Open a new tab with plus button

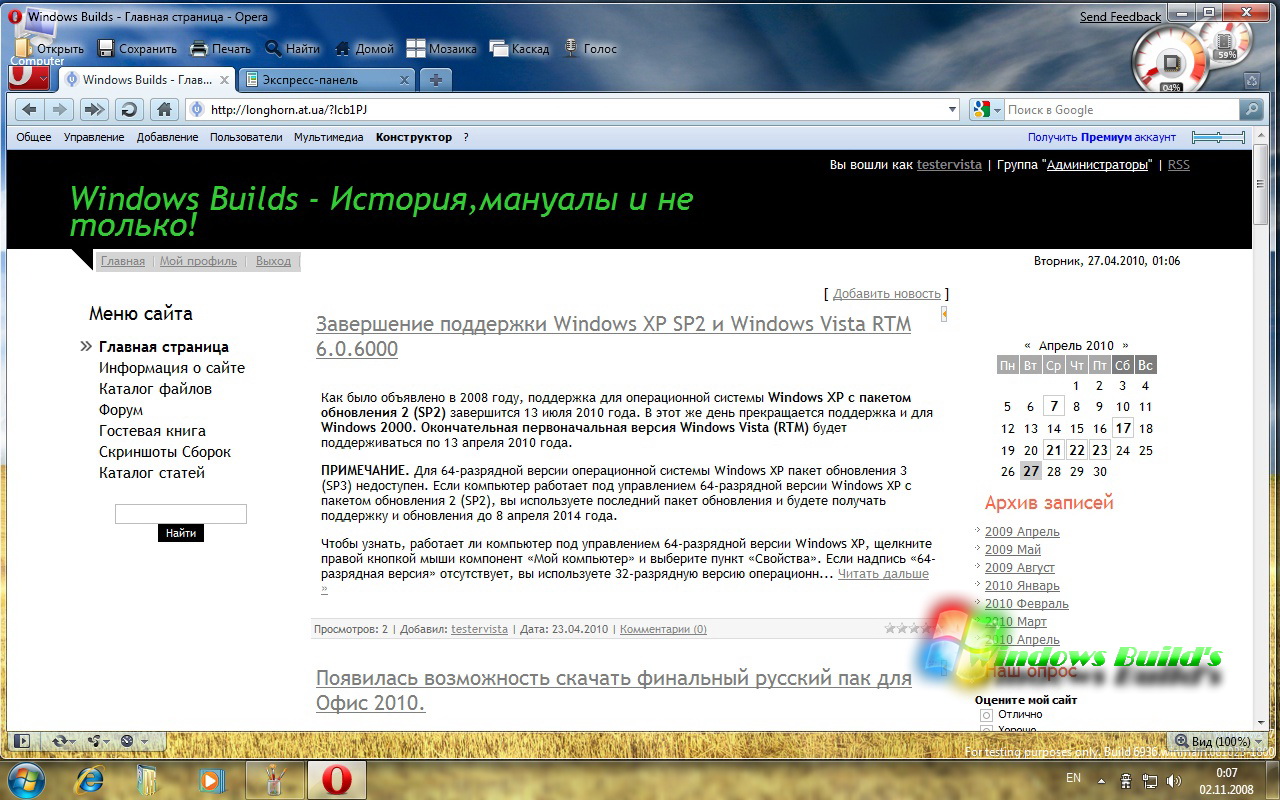(x=436, y=80)
